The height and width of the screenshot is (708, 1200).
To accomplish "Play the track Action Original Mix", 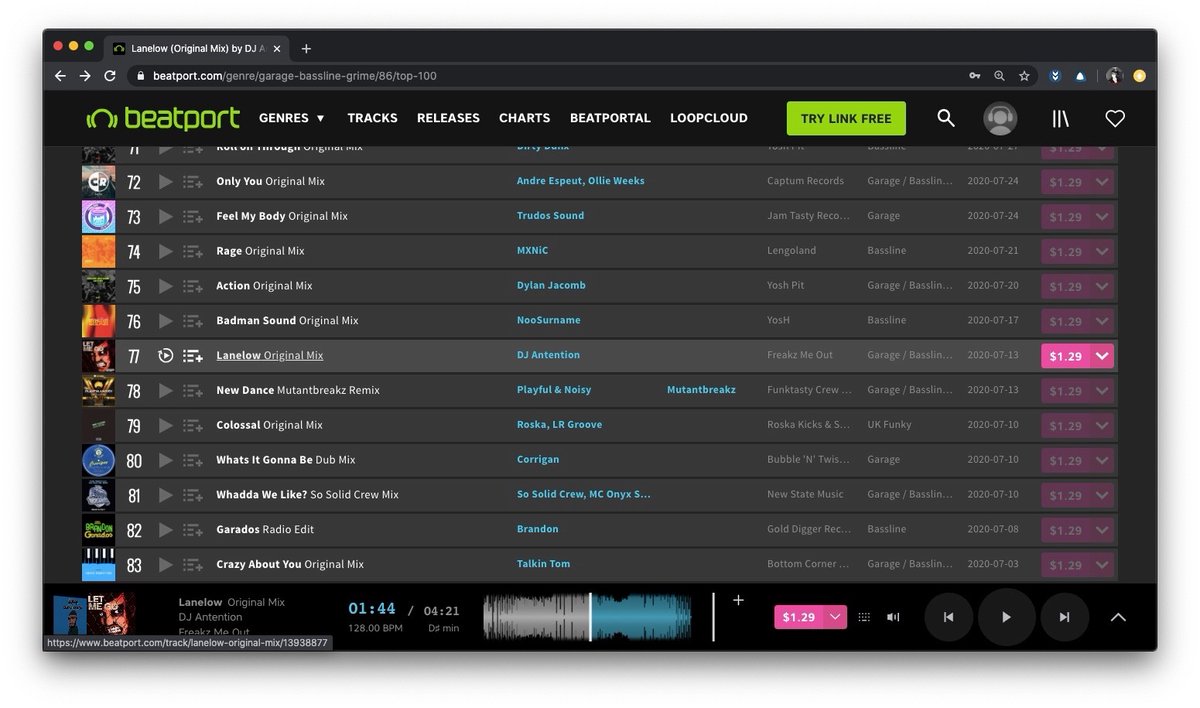I will click(166, 286).
